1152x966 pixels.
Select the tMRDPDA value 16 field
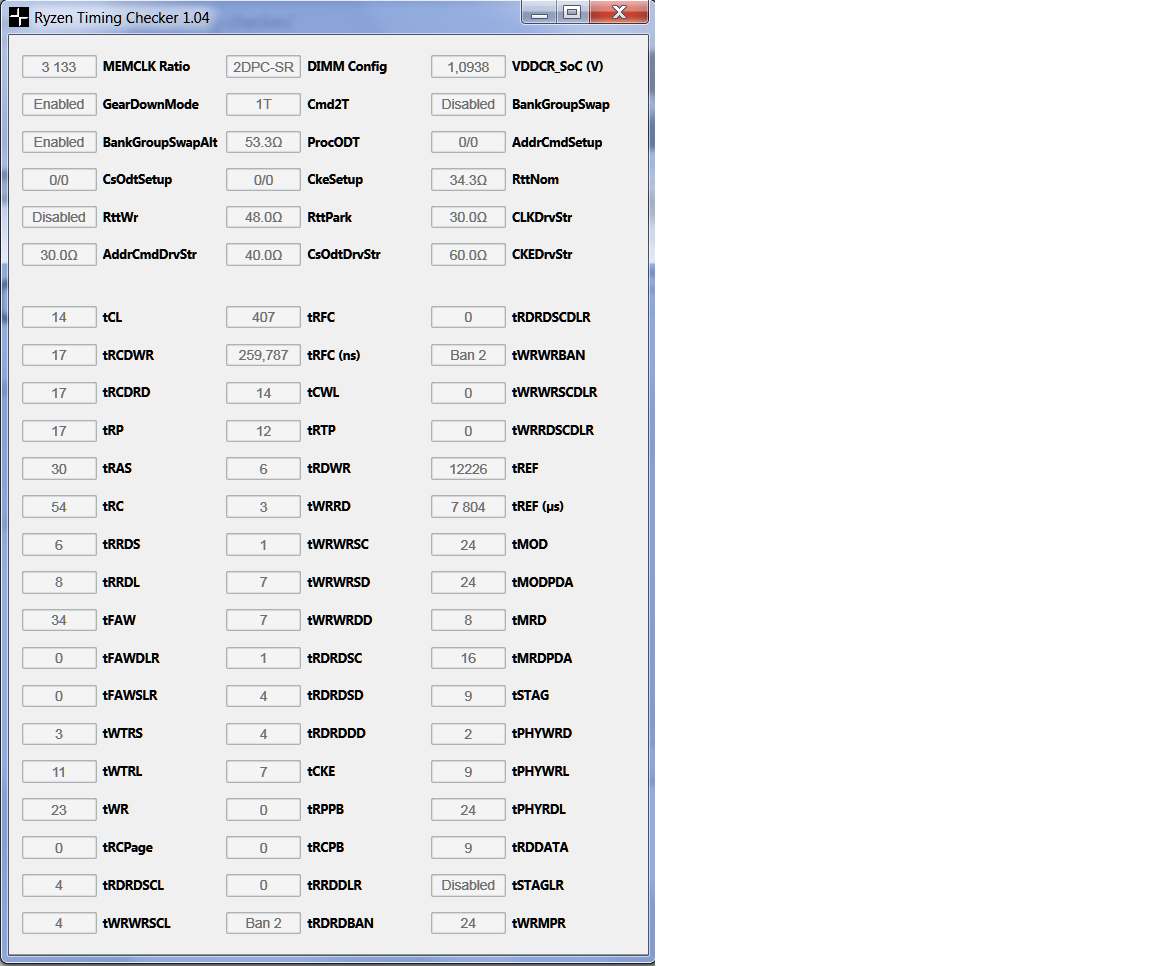pos(468,658)
